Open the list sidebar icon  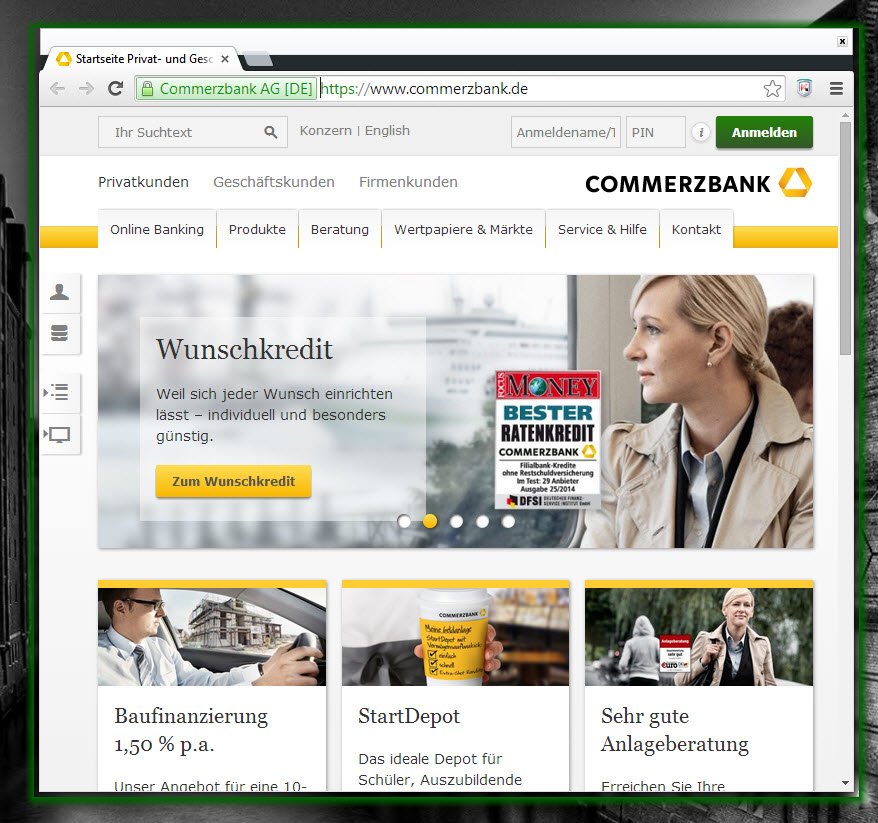(59, 392)
